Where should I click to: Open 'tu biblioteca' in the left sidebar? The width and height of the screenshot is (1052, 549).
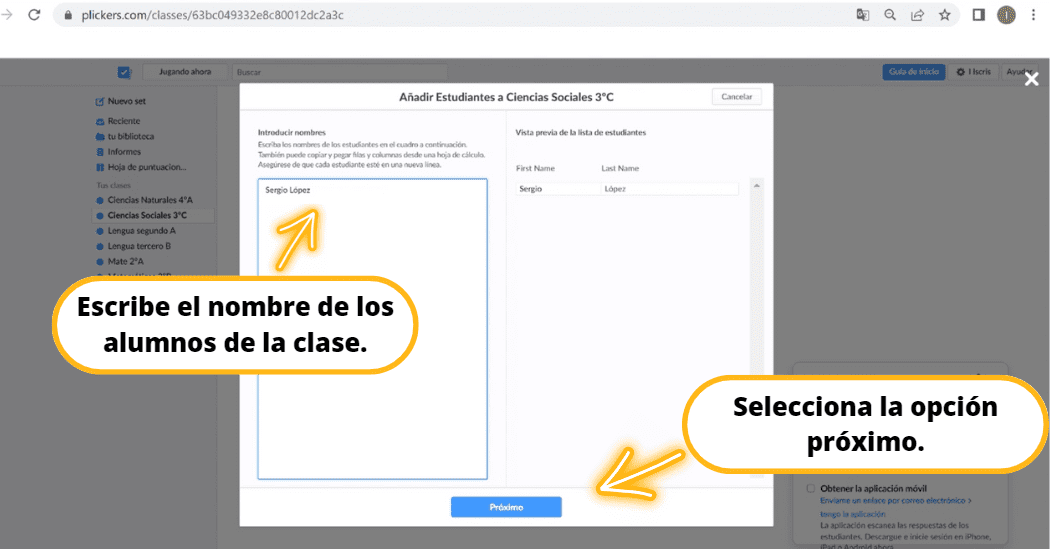[x=130, y=136]
